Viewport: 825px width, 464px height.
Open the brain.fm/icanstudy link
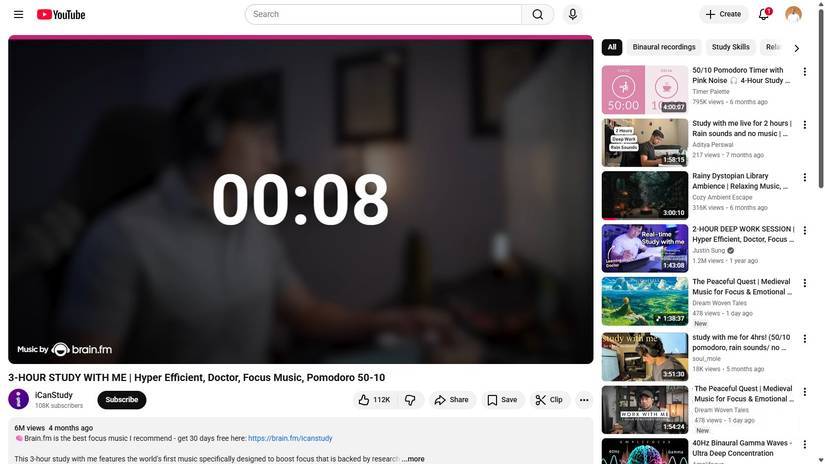[290, 438]
